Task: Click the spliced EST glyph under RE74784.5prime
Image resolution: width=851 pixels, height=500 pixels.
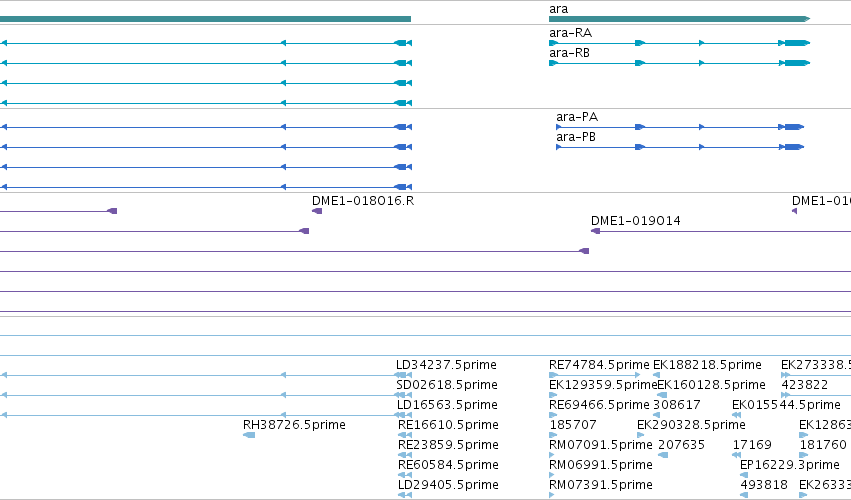Action: (595, 375)
